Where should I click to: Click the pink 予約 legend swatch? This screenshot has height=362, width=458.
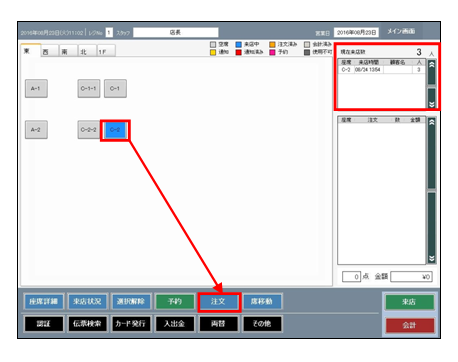click(x=272, y=52)
